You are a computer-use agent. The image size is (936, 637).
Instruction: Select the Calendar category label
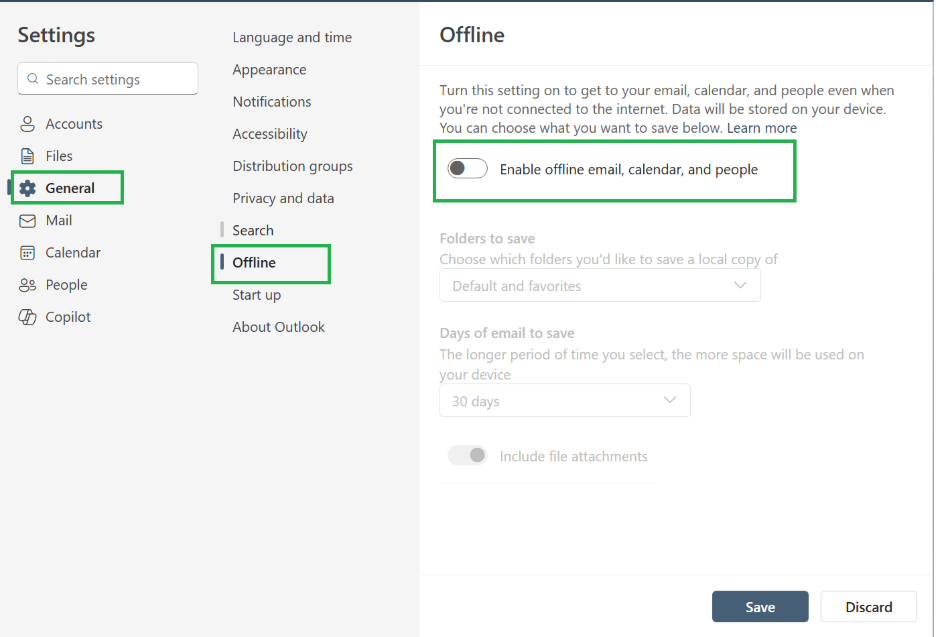click(x=73, y=253)
